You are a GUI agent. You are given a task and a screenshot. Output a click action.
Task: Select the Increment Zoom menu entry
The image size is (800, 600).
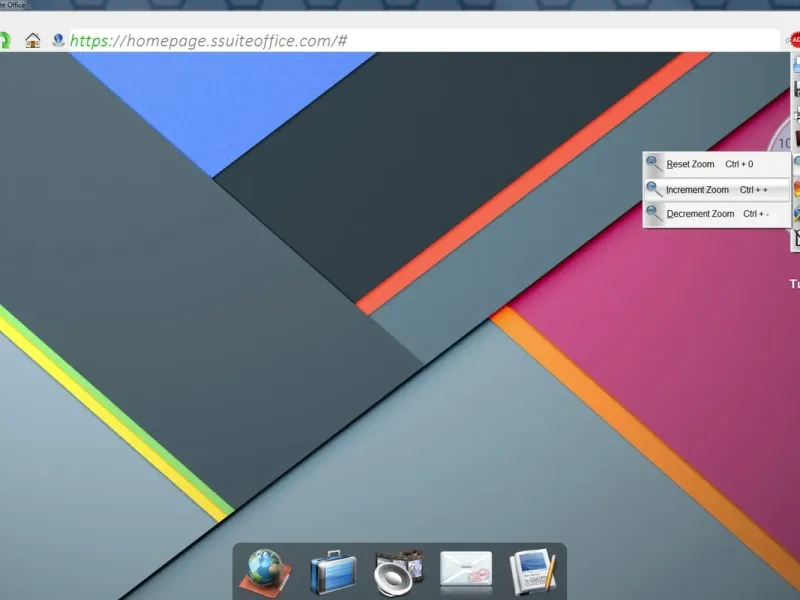[x=716, y=190]
